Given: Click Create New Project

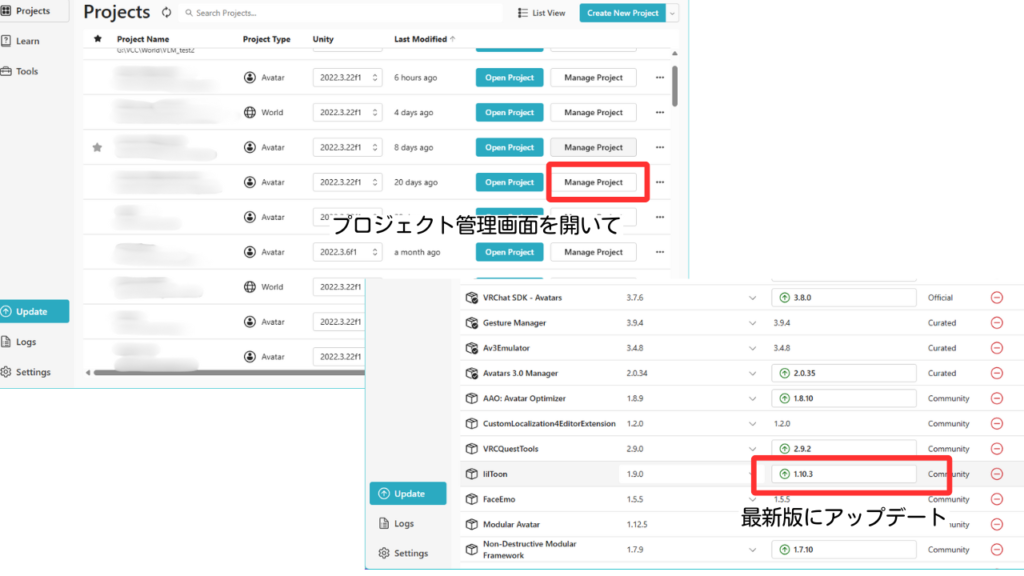Looking at the screenshot, I should pyautogui.click(x=622, y=13).
